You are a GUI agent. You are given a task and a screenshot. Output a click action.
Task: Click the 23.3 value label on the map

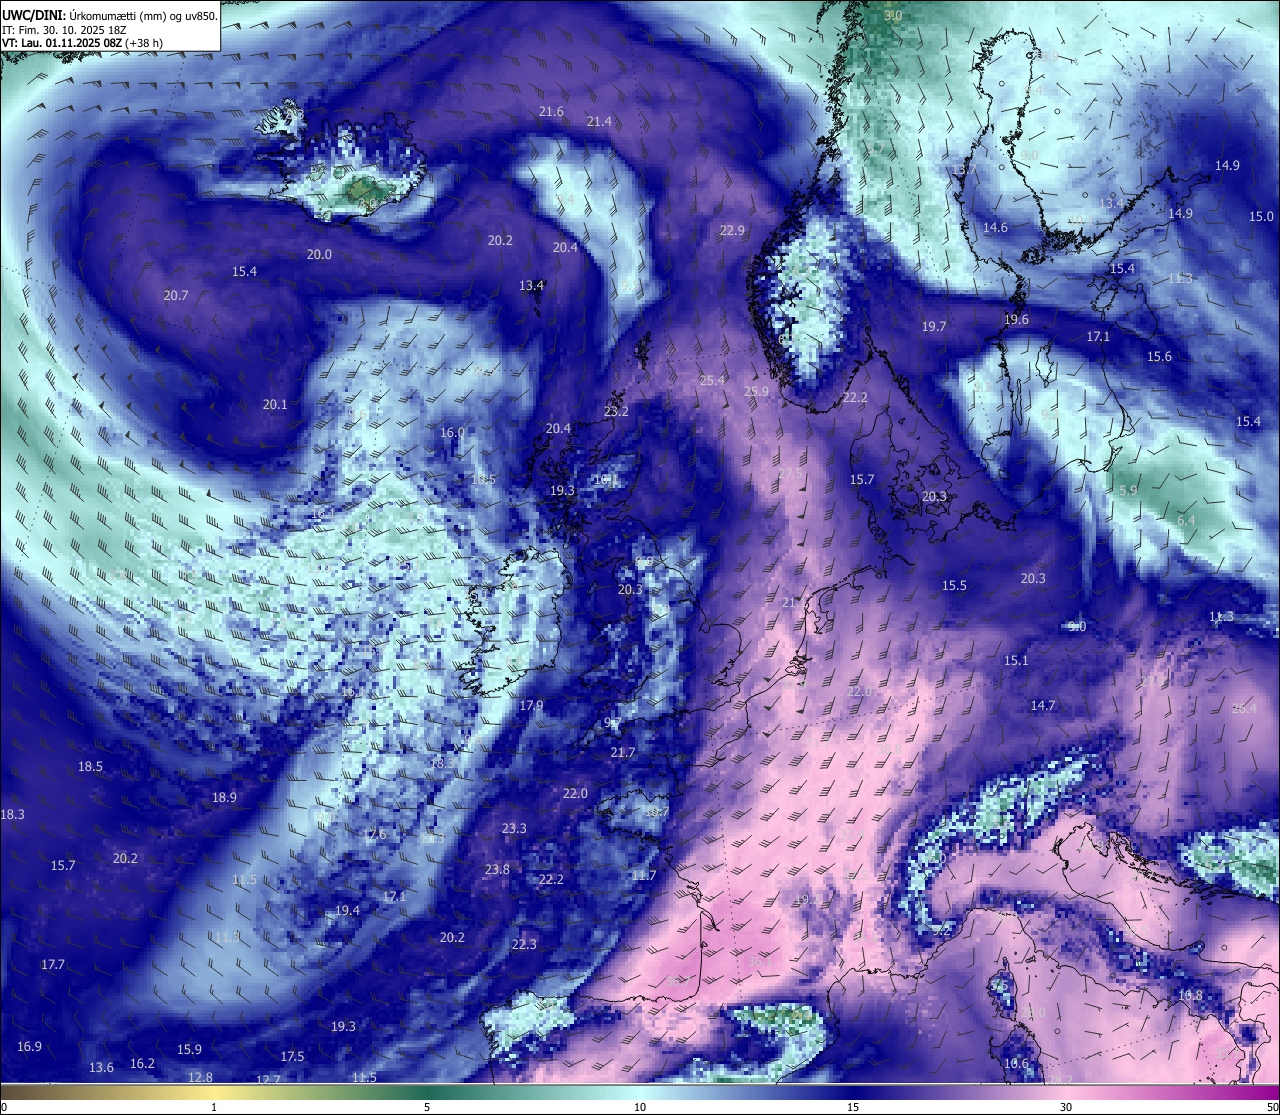tap(514, 829)
